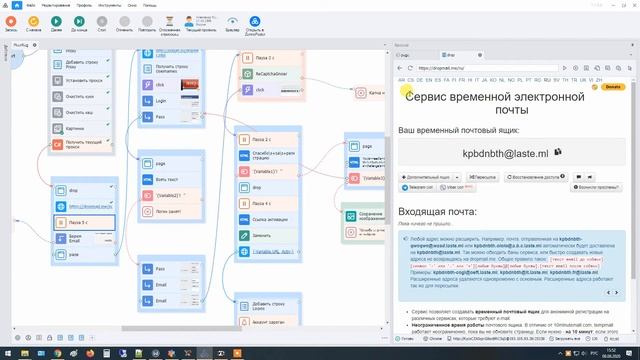Run to end with До конца button

coord(79,24)
